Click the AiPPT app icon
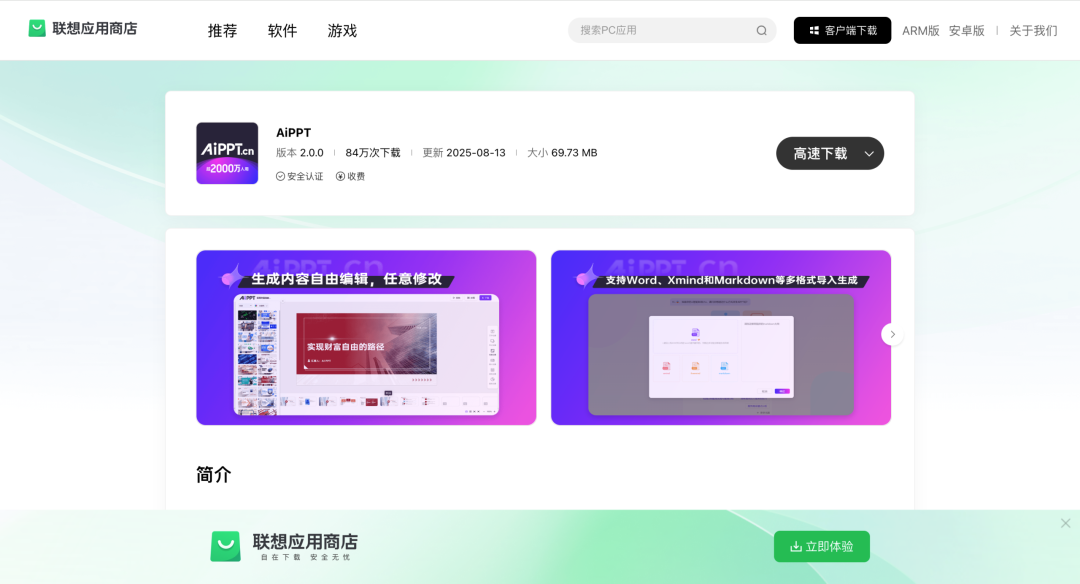 227,153
